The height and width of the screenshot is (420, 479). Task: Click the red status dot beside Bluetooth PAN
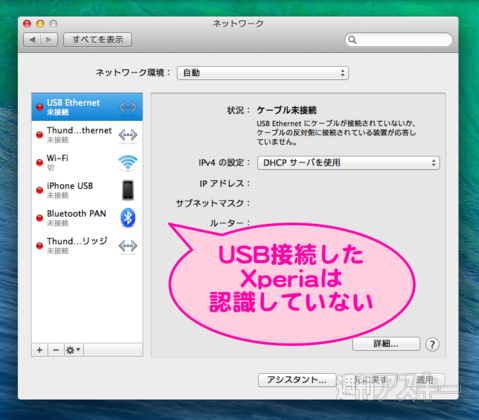tap(40, 218)
